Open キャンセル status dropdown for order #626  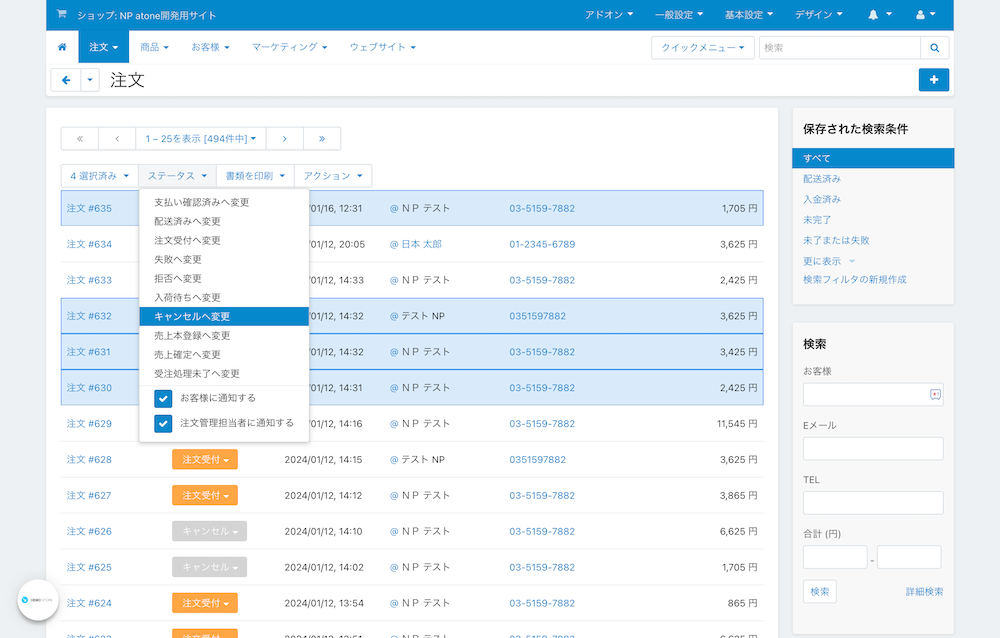[x=209, y=531]
